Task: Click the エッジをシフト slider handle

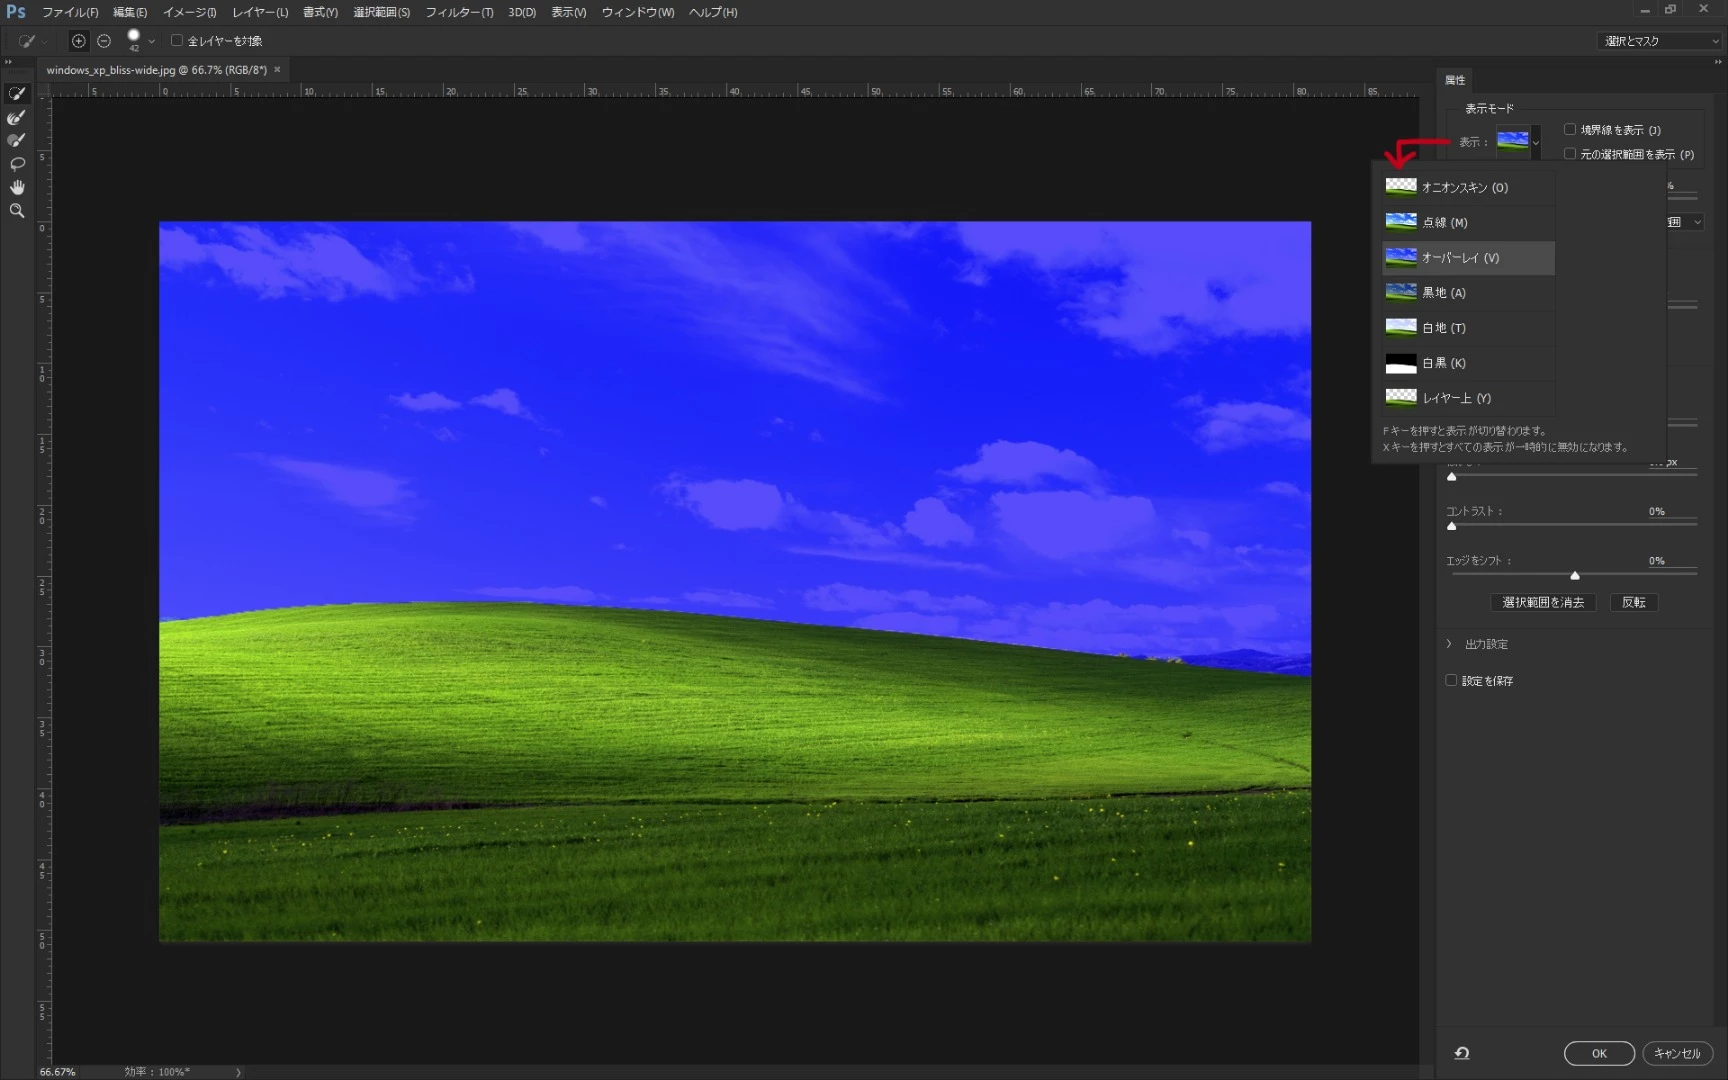Action: click(x=1575, y=576)
